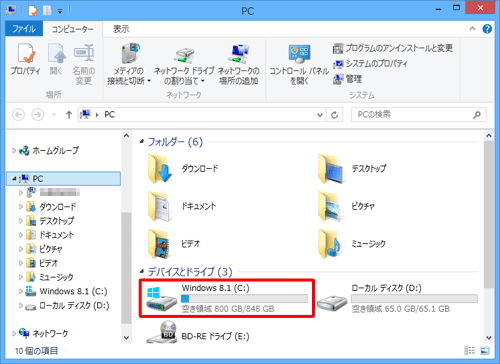Select the Pictures (ピクチャ) folder icon
500x364 pixels.
point(331,206)
